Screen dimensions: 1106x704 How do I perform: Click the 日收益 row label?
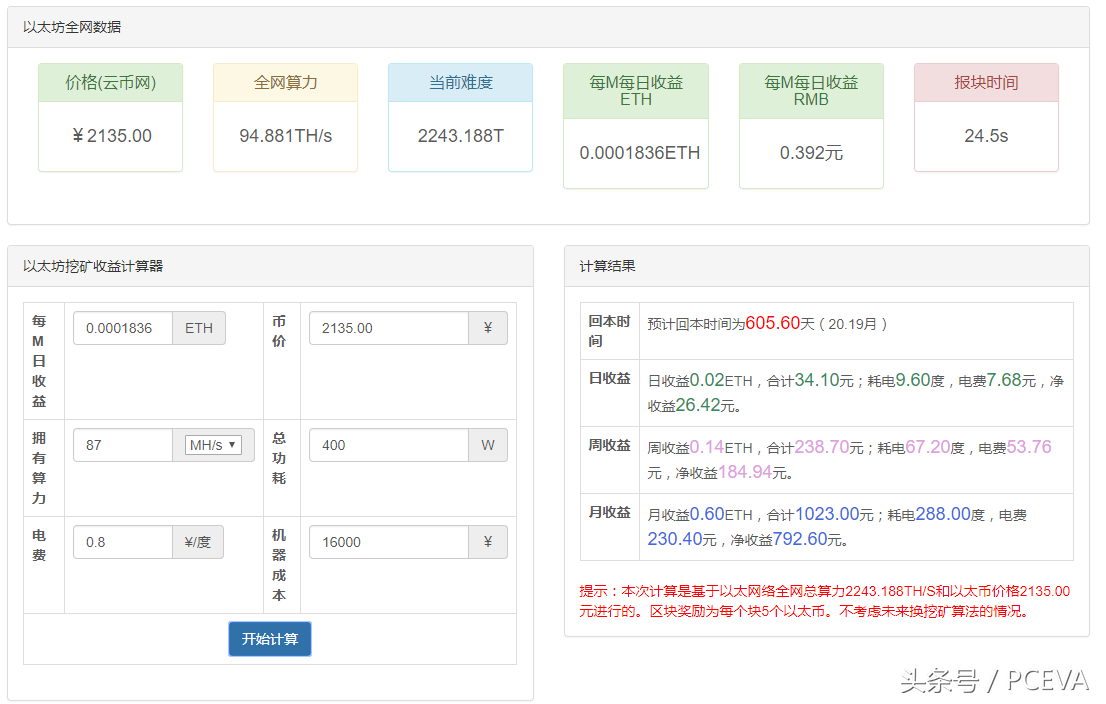609,378
